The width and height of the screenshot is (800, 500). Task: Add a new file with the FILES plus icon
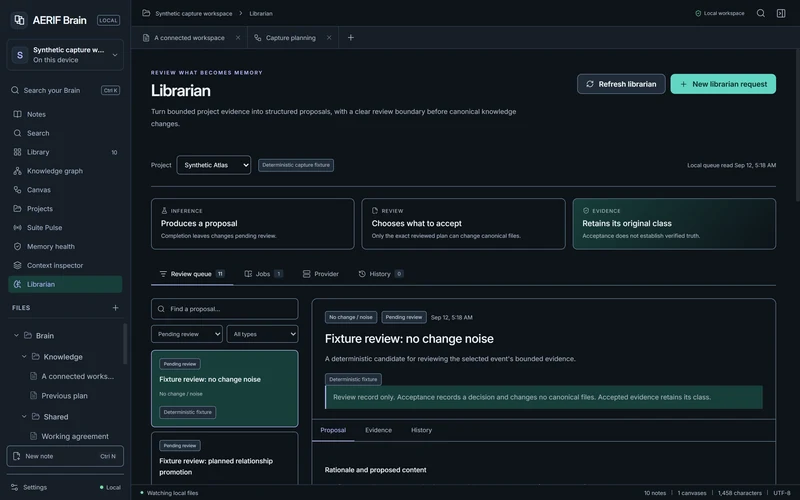click(x=115, y=308)
